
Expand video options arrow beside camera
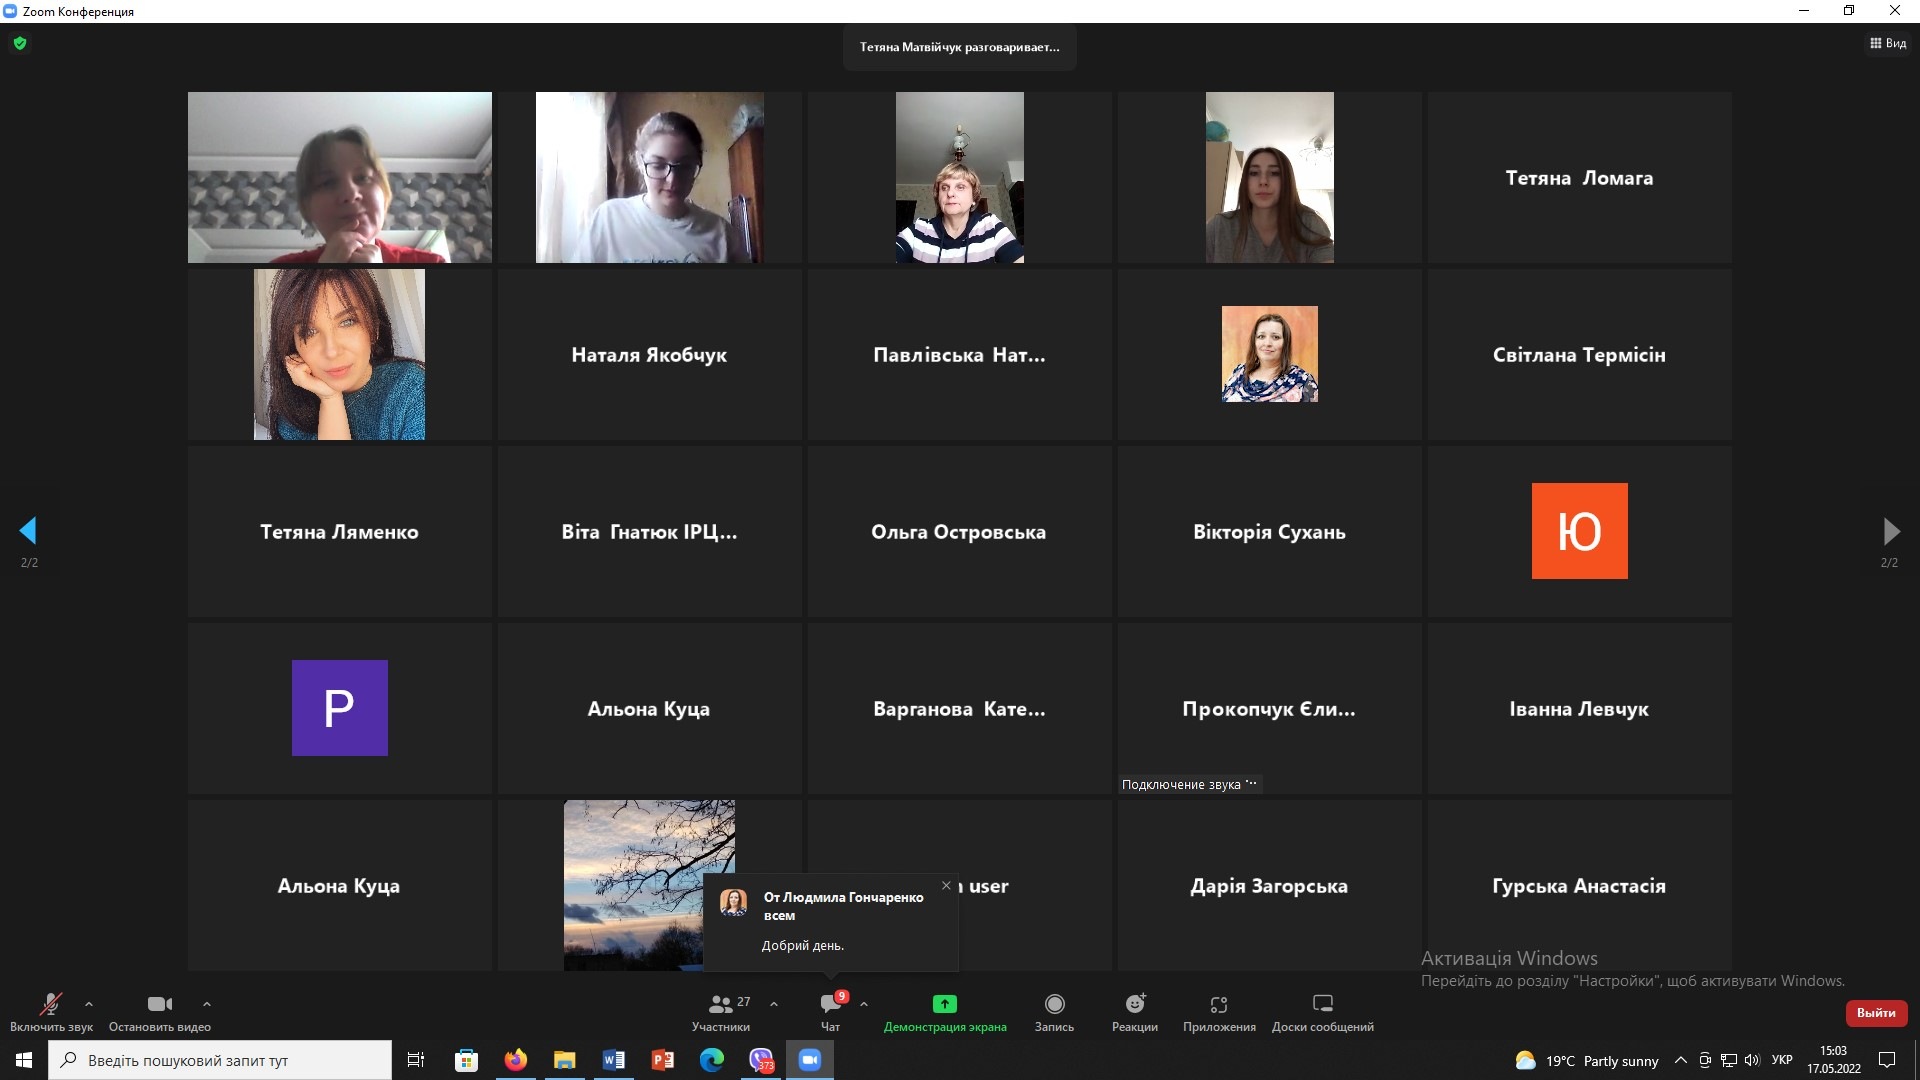[x=207, y=1004]
